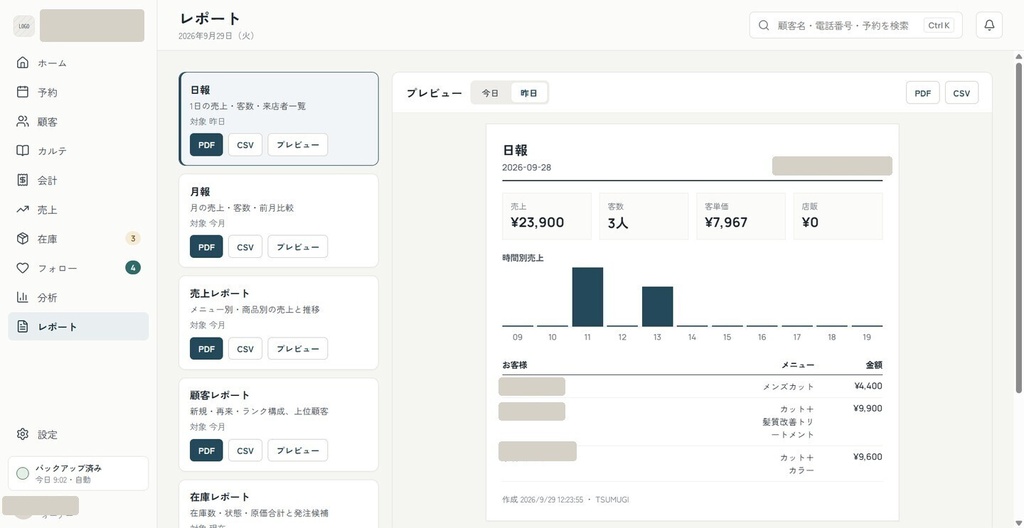Click the 13 o'clock sales bar
The width and height of the screenshot is (1024, 528).
click(x=658, y=306)
